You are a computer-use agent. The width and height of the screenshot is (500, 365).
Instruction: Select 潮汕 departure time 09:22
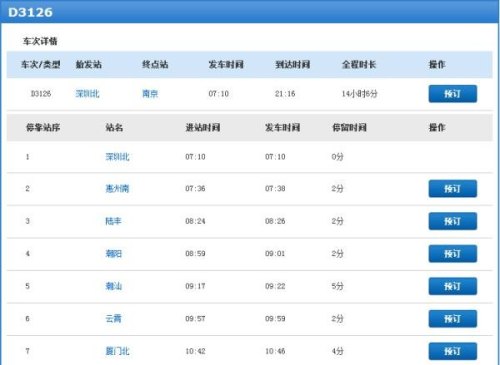(275, 286)
